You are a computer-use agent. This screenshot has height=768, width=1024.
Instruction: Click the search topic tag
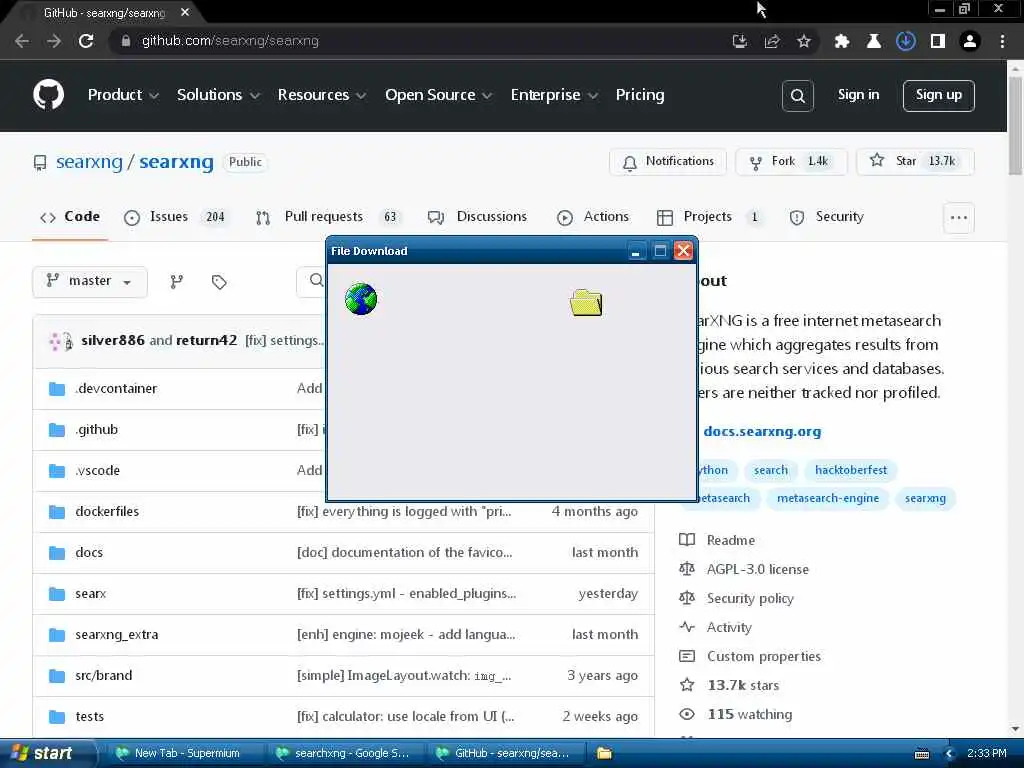tap(771, 470)
